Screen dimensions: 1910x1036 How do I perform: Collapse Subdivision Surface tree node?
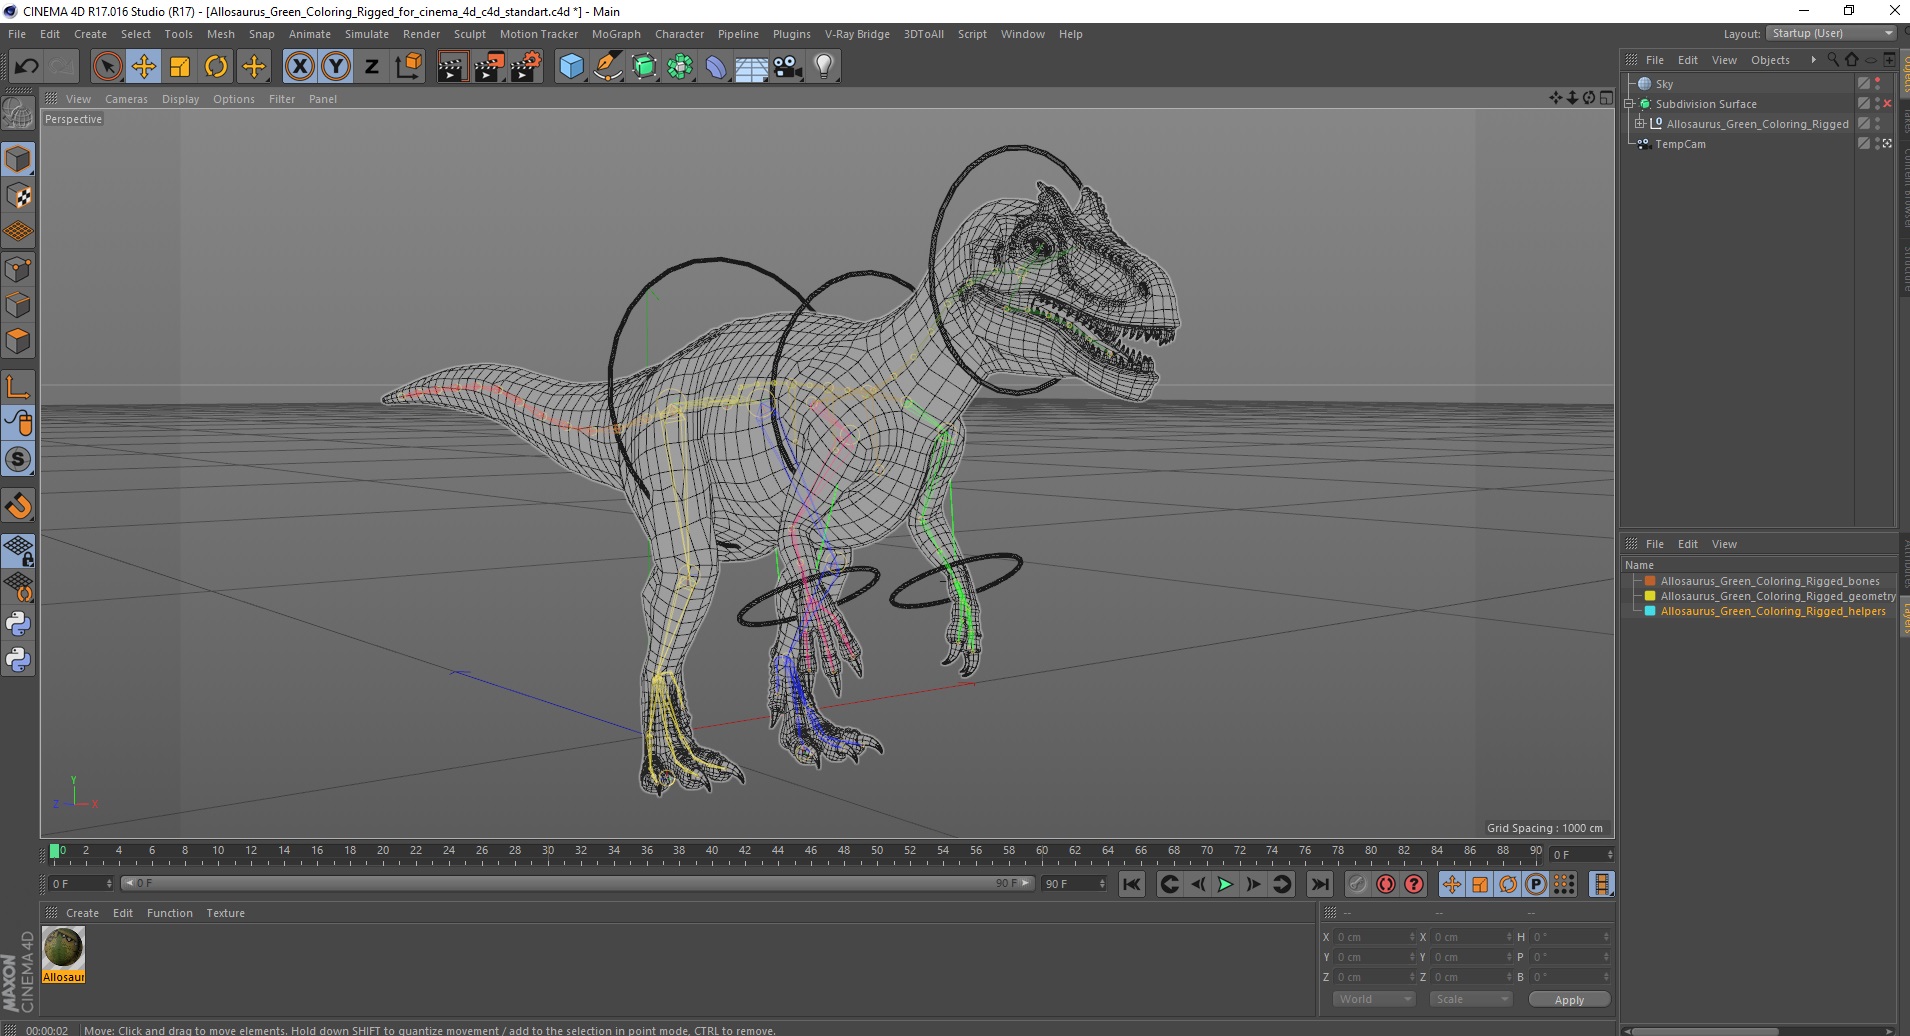click(1629, 104)
